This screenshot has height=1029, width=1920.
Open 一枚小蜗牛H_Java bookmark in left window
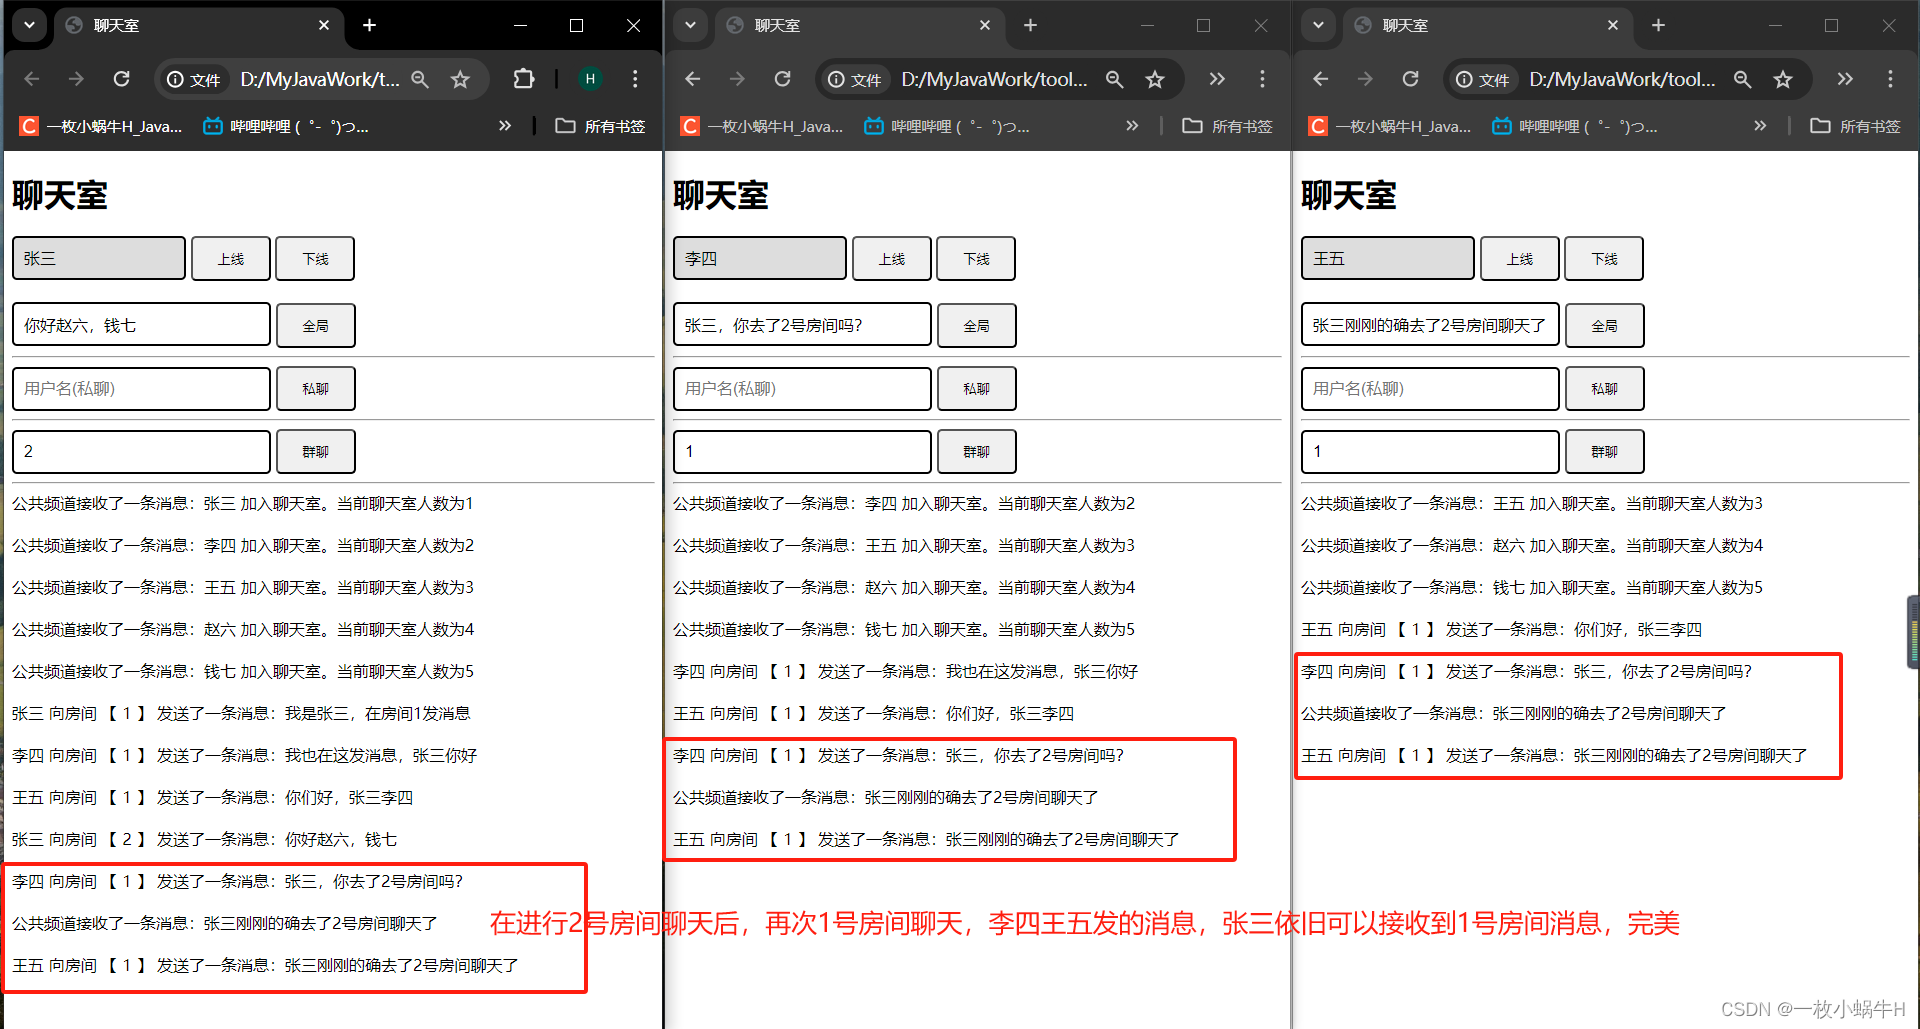point(102,126)
